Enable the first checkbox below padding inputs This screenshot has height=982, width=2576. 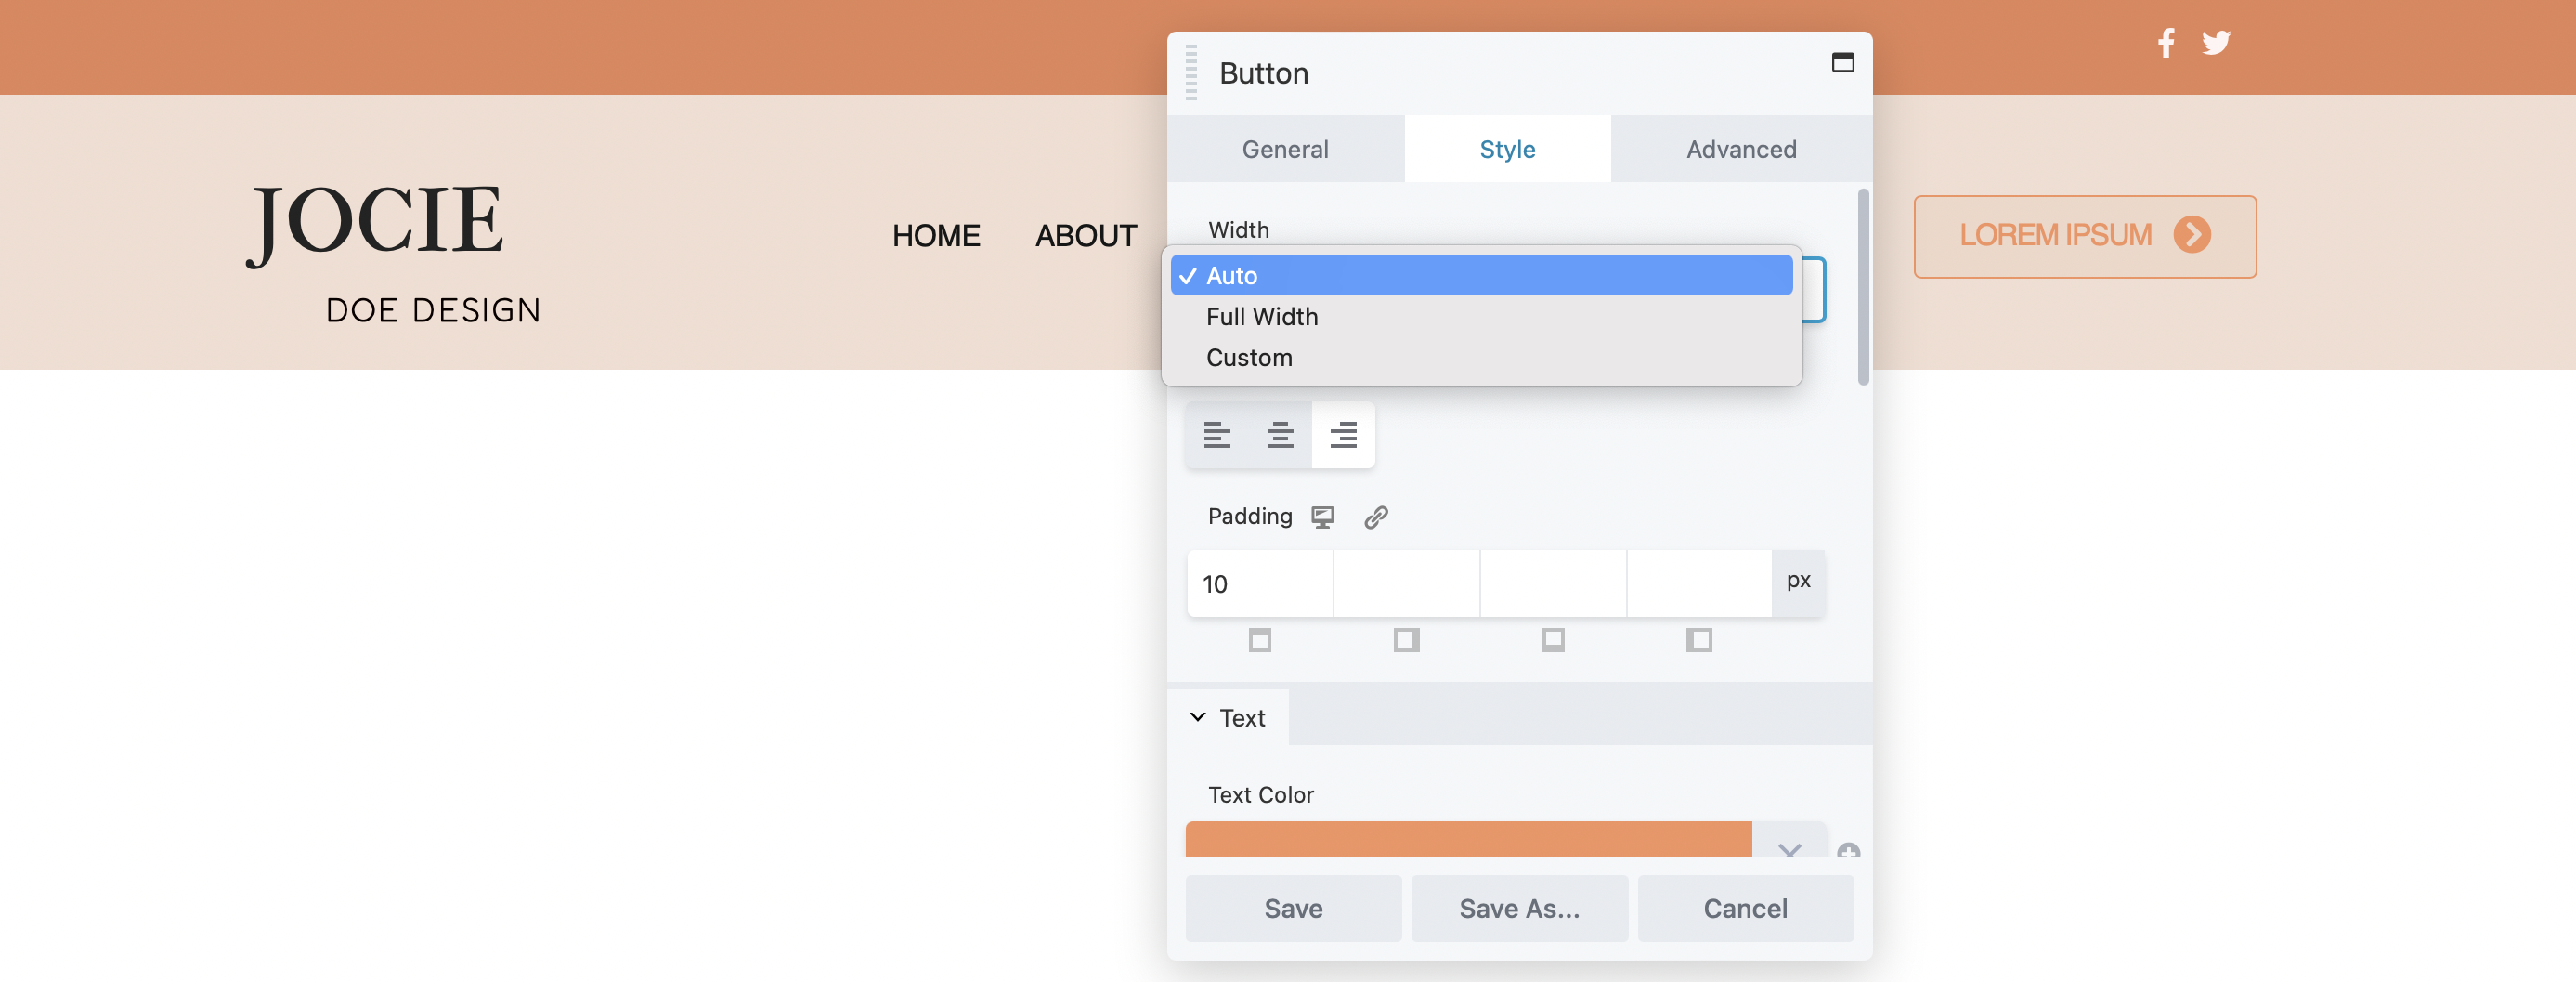(x=1259, y=641)
